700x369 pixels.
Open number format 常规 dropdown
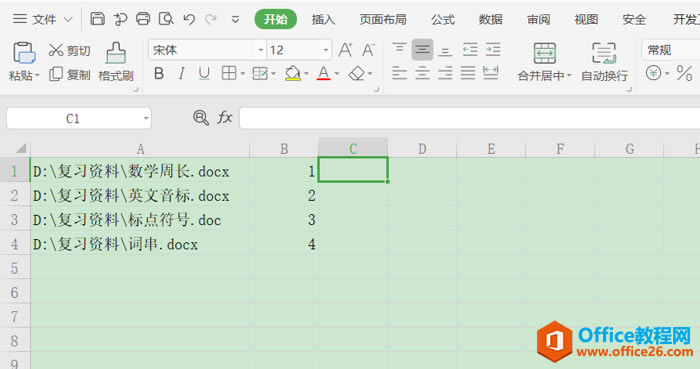click(x=671, y=50)
